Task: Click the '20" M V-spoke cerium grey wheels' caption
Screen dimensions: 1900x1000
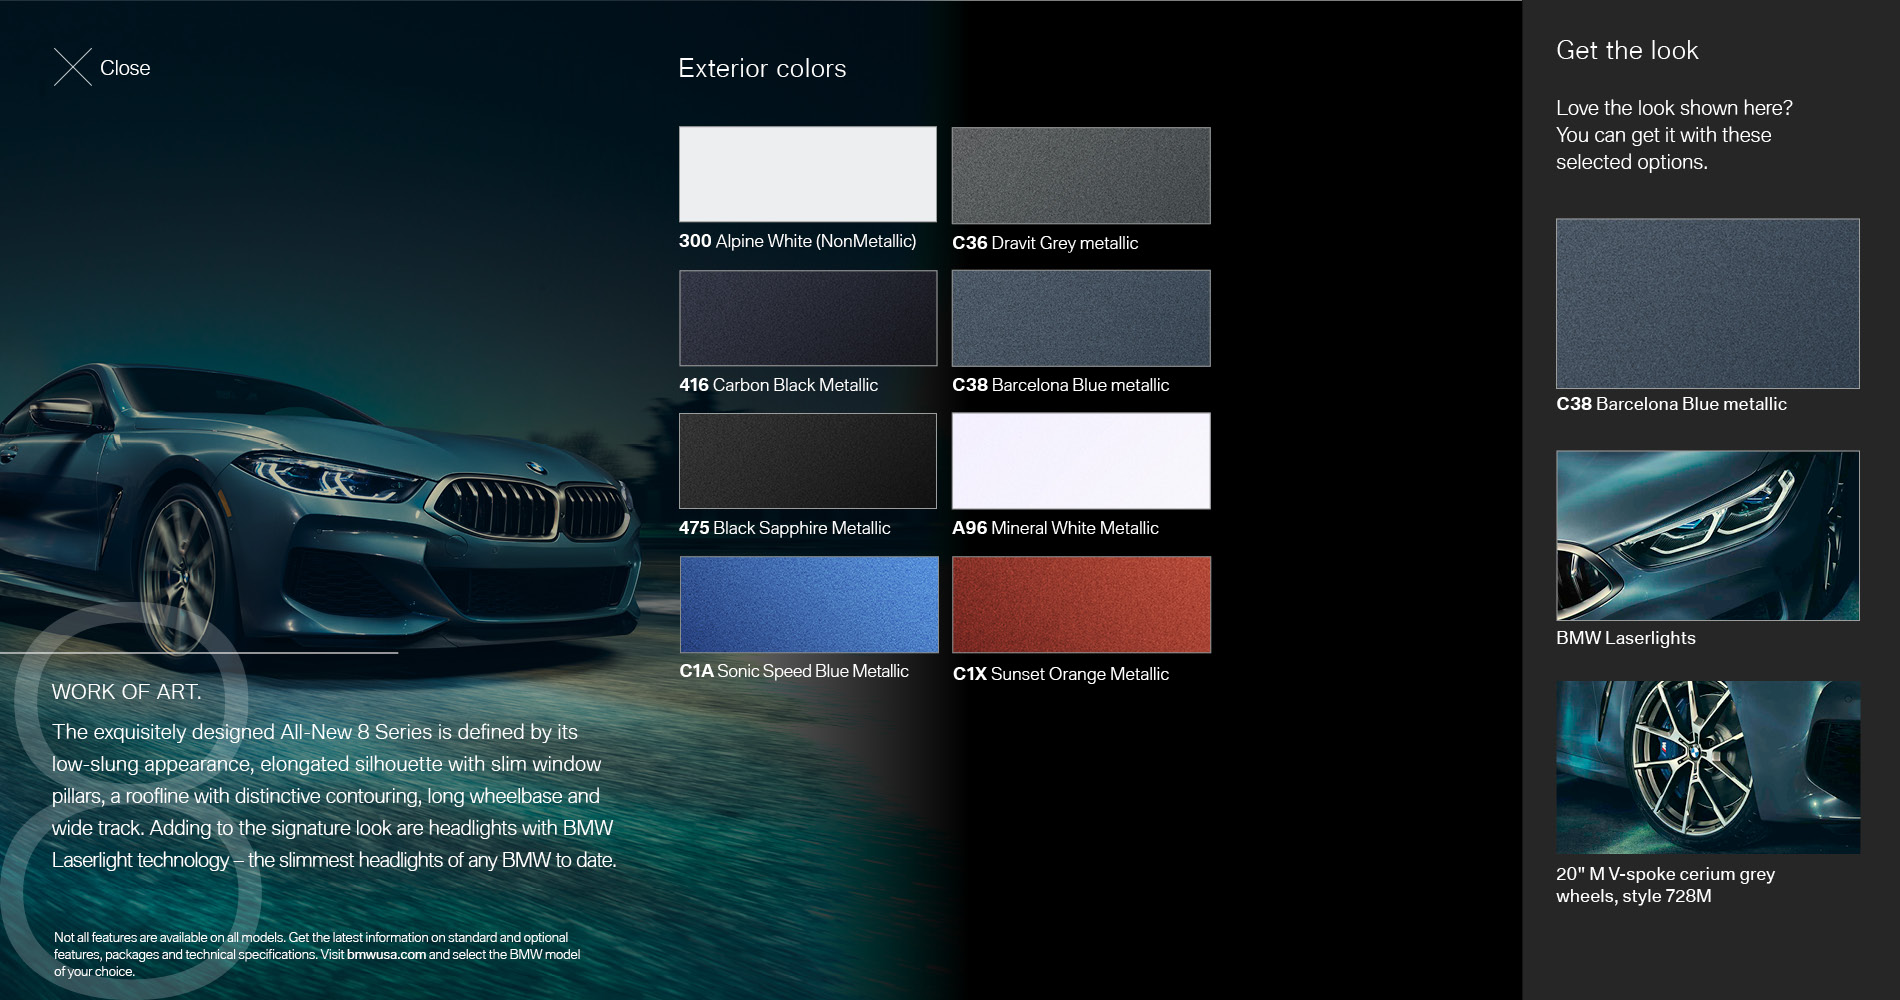Action: tap(1665, 885)
